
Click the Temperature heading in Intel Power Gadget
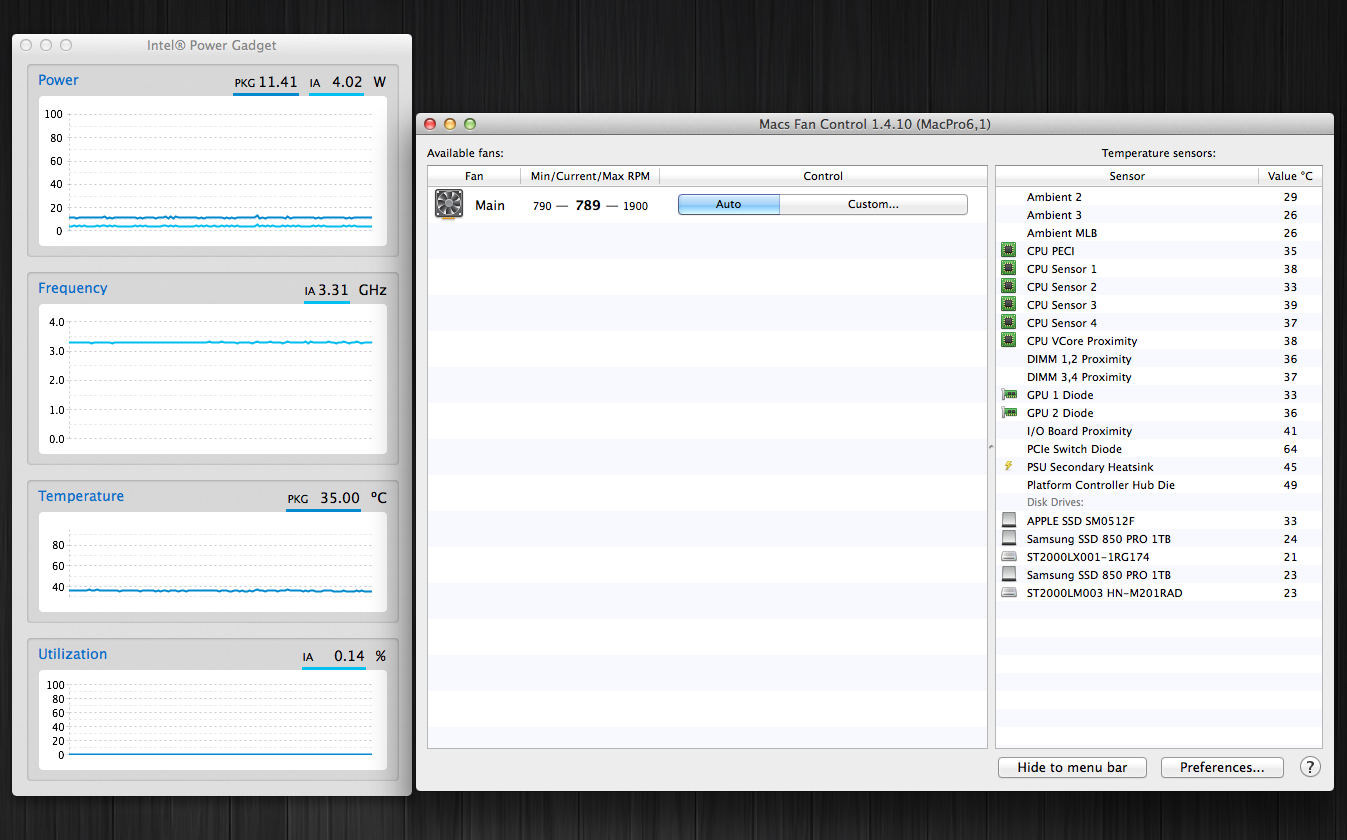[81, 496]
